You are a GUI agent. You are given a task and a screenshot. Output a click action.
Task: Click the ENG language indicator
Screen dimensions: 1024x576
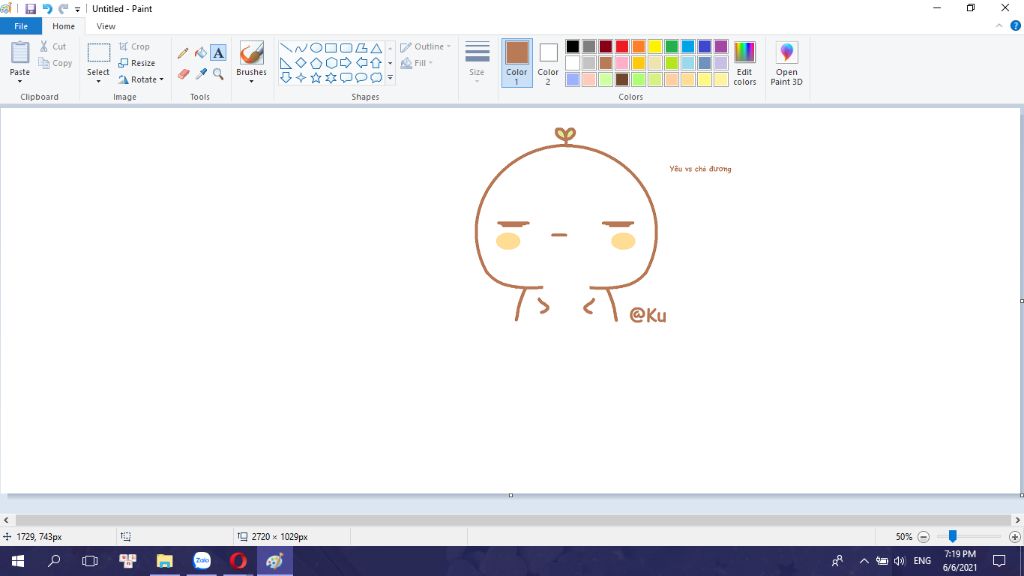tap(922, 561)
